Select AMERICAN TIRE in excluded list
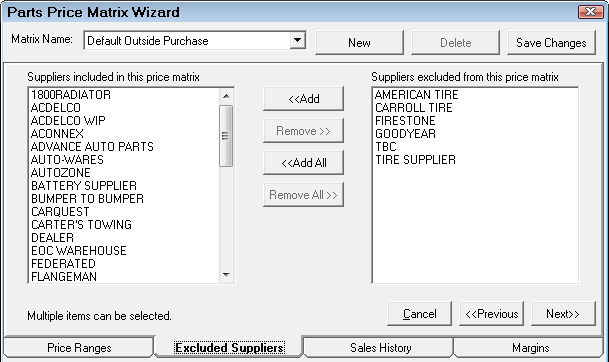Viewport: 609px width, 362px height. pyautogui.click(x=475, y=95)
